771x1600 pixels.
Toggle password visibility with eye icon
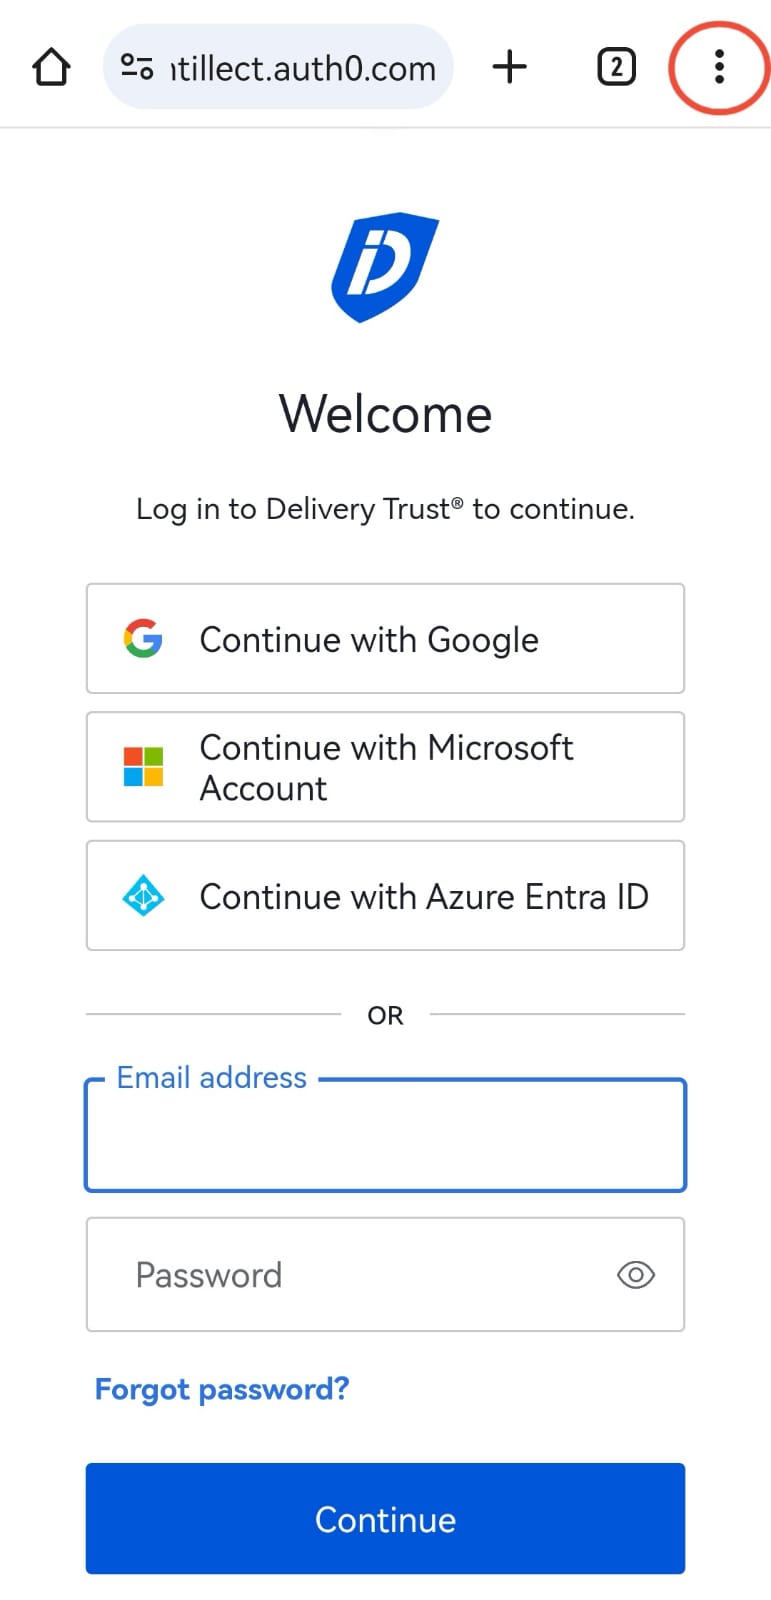pyautogui.click(x=636, y=1275)
